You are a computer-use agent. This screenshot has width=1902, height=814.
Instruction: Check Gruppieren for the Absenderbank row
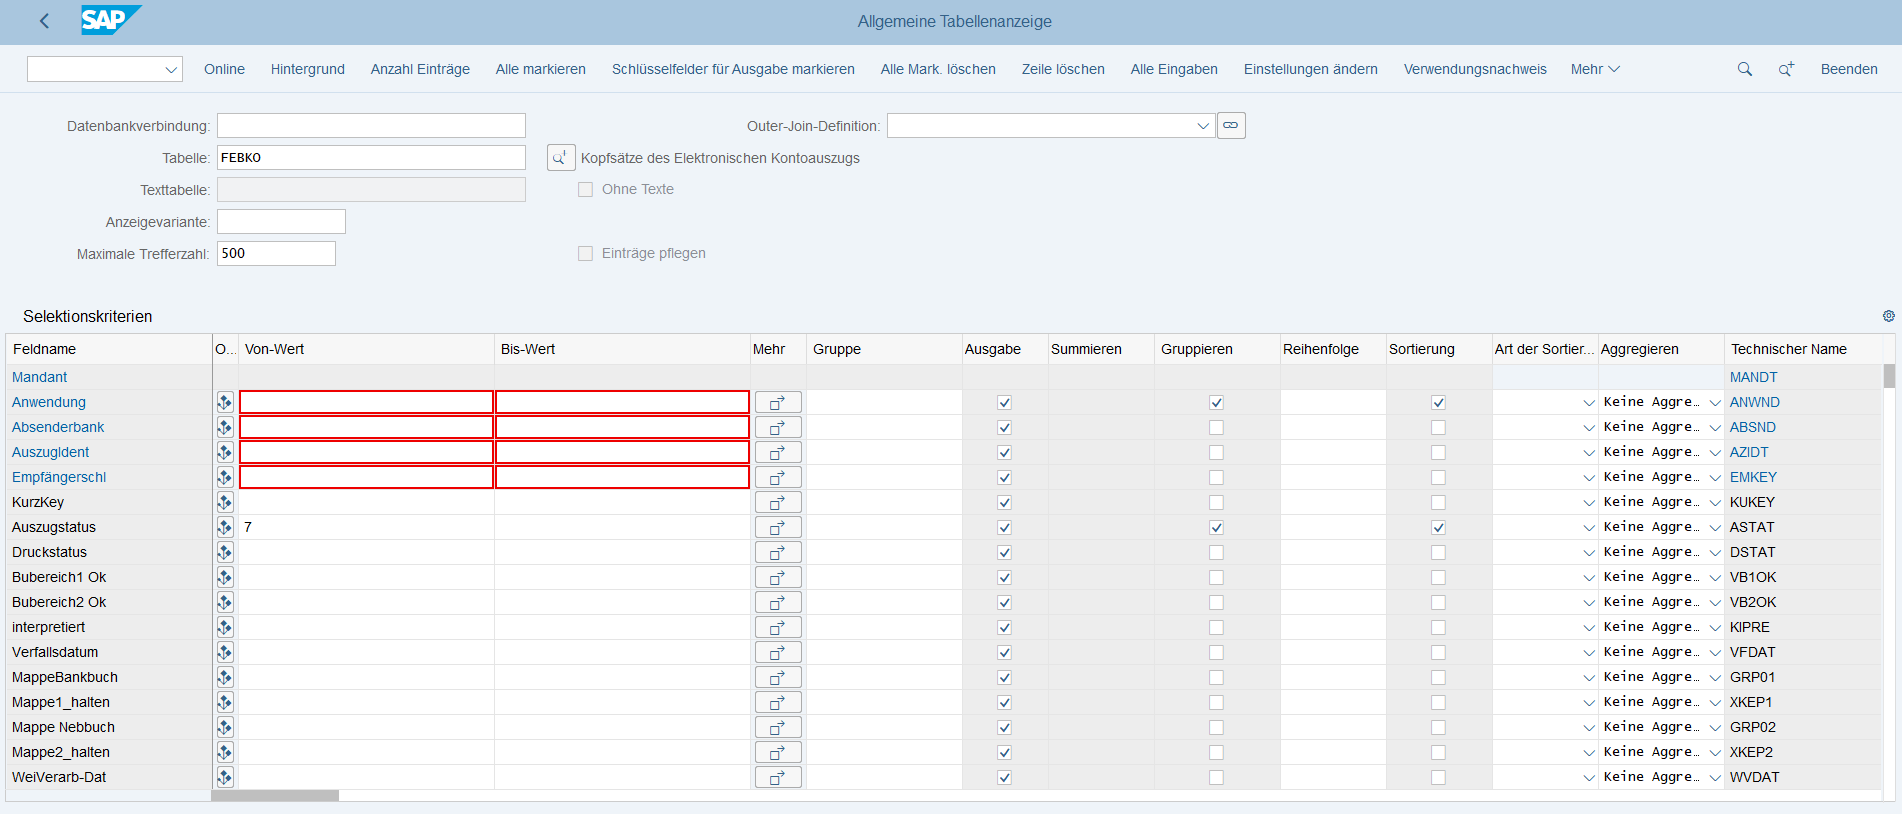[x=1216, y=427]
